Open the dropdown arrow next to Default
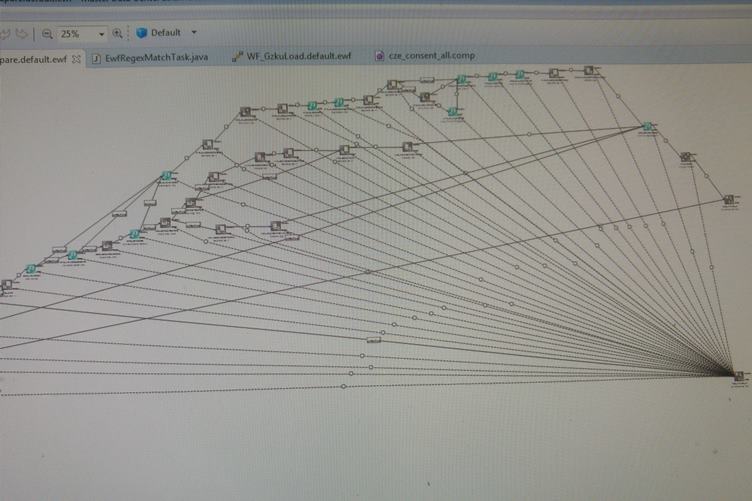752x501 pixels. [194, 32]
